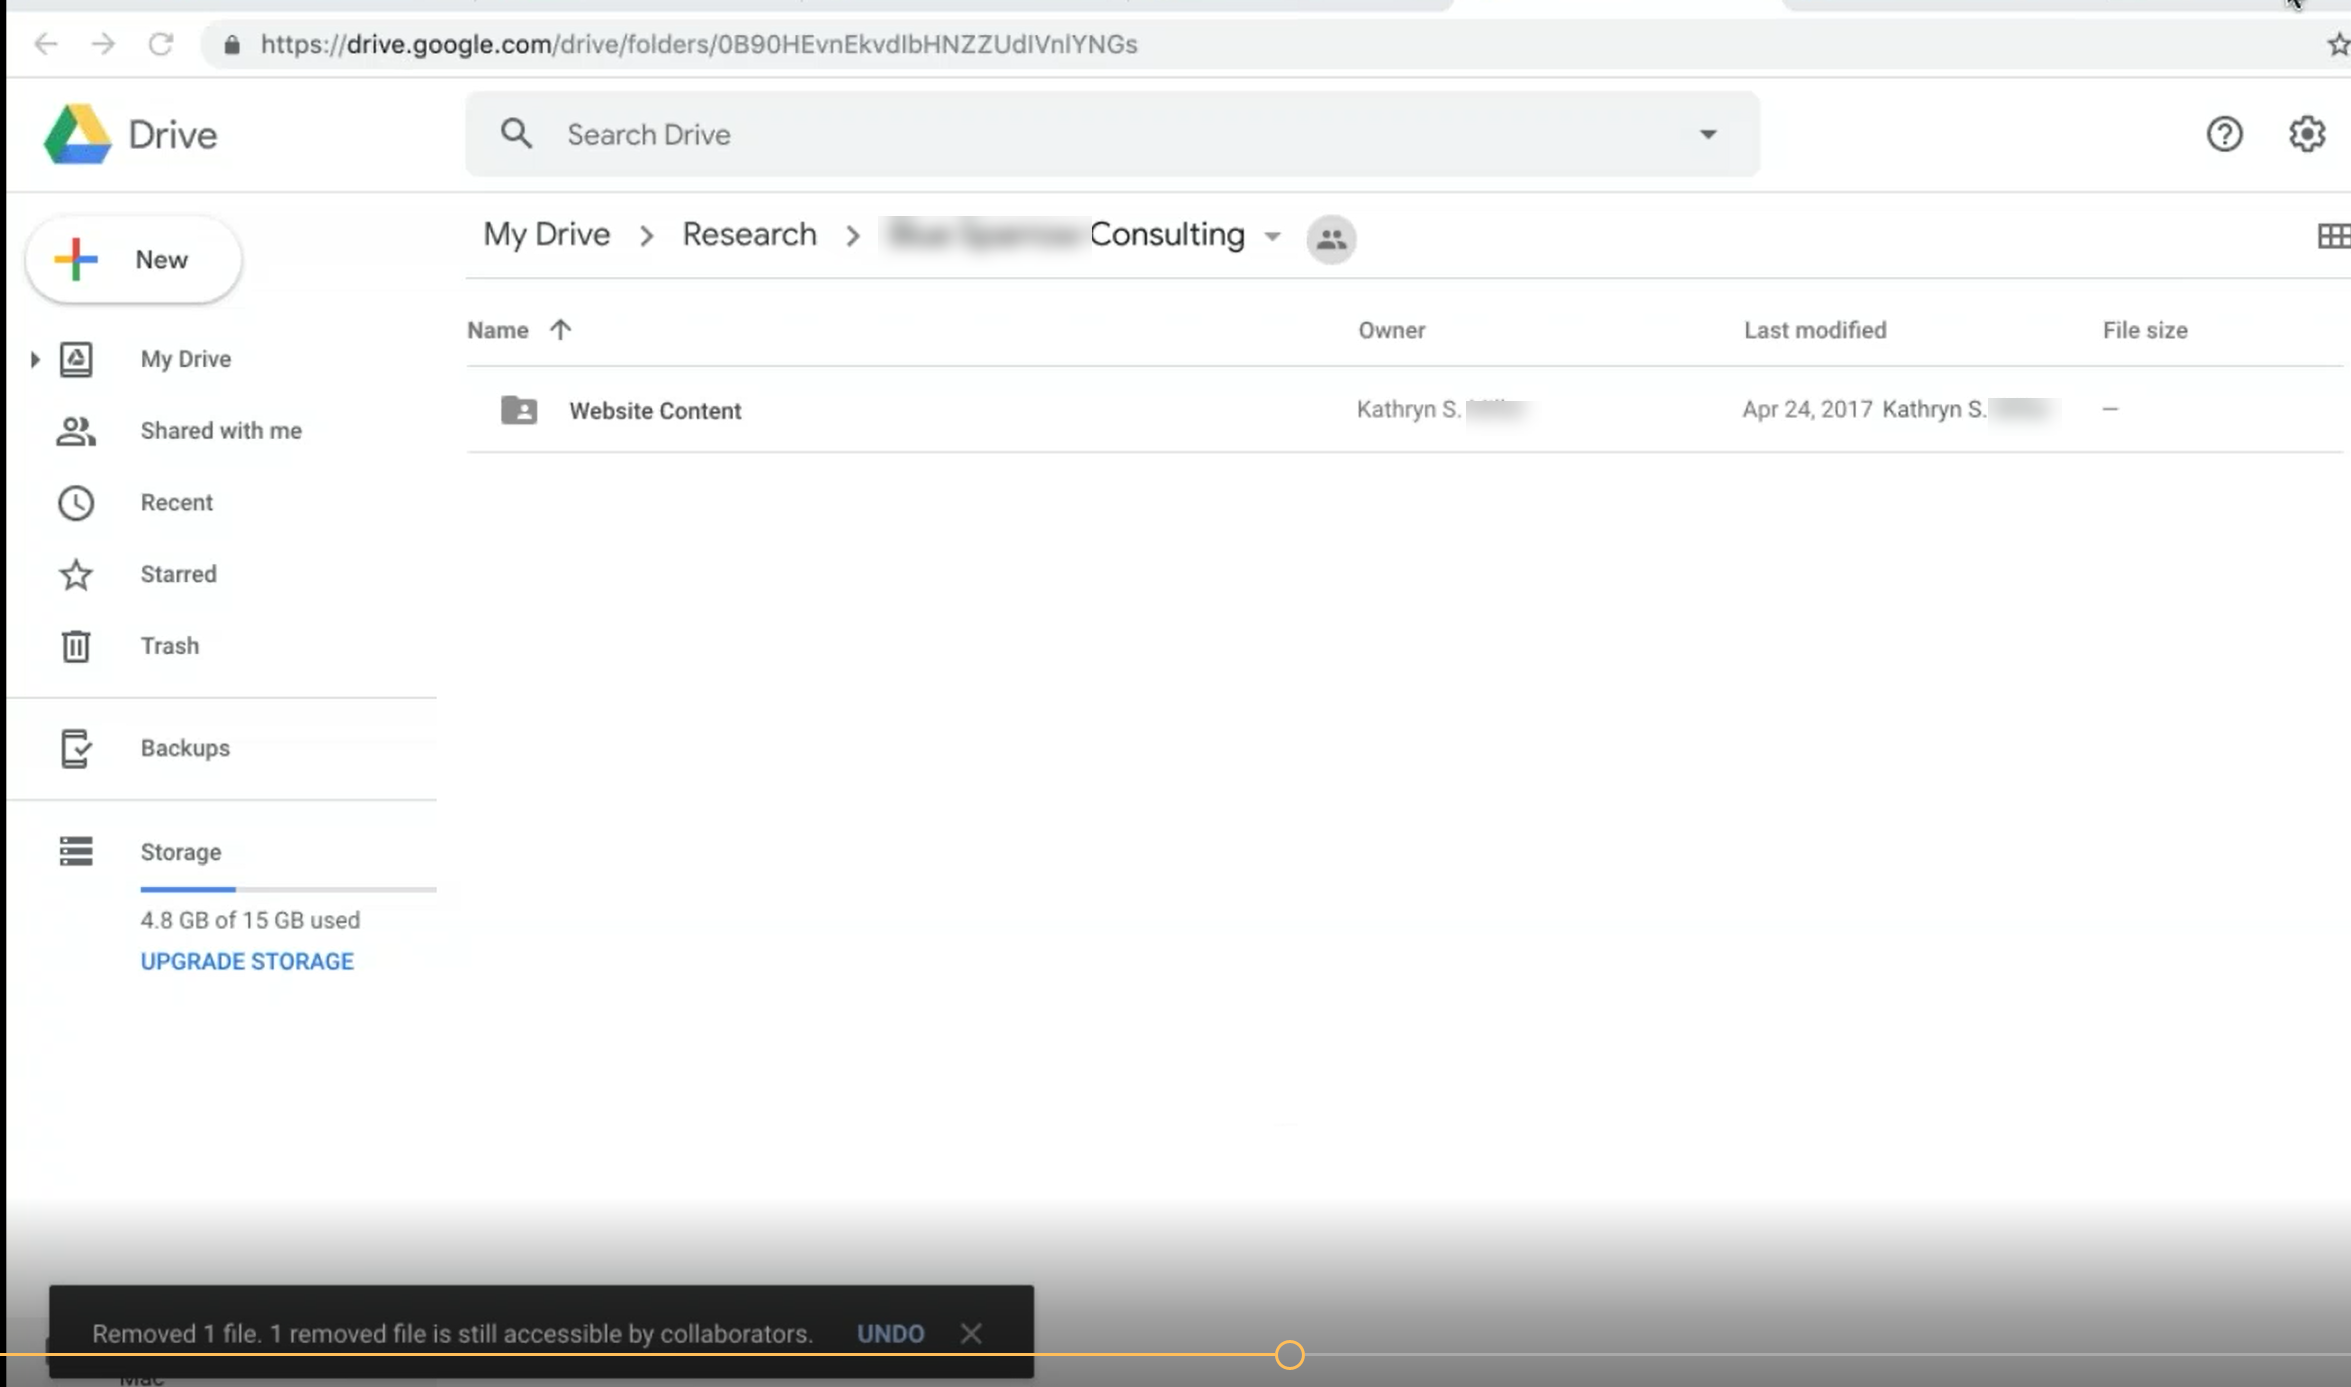2351x1387 pixels.
Task: Open Trash section
Action: click(170, 646)
